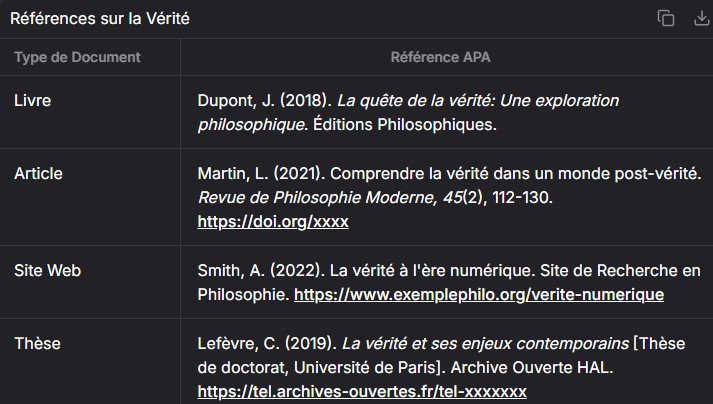Click the "Type de Document" column header
This screenshot has width=713, height=404.
(x=77, y=57)
